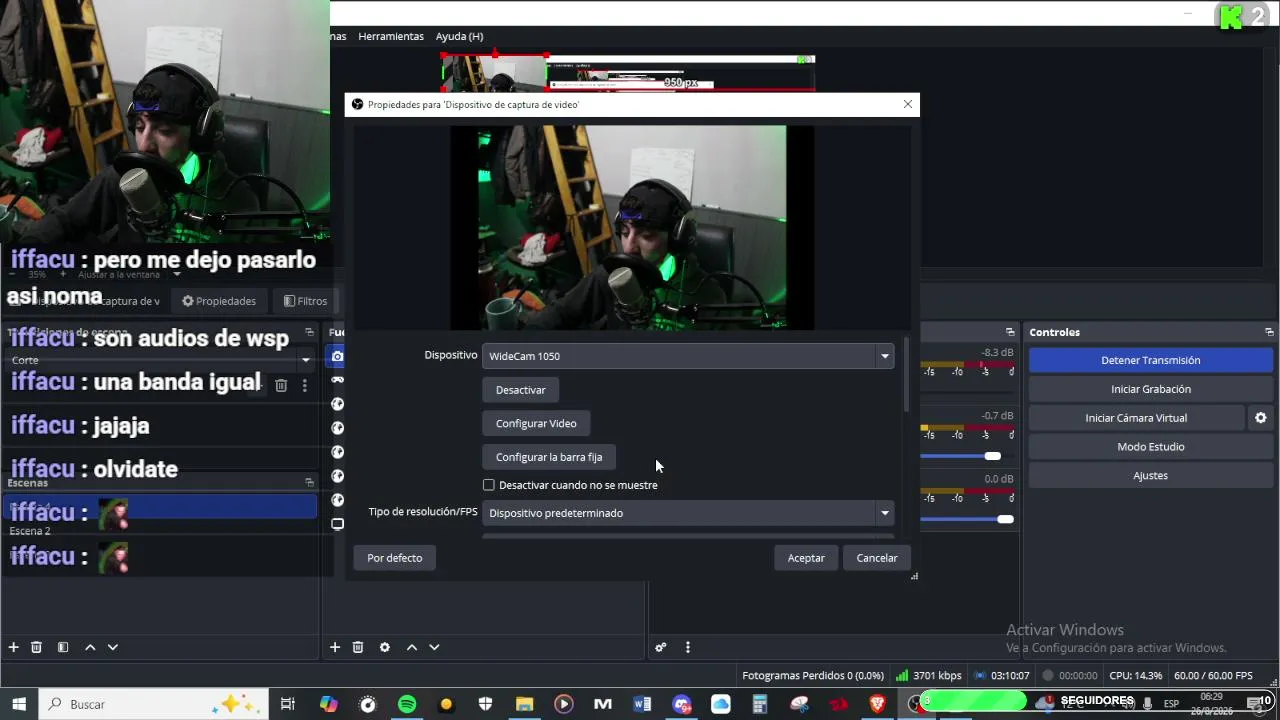Open File Explorer from the taskbar
The width and height of the screenshot is (1280, 720).
pos(524,704)
